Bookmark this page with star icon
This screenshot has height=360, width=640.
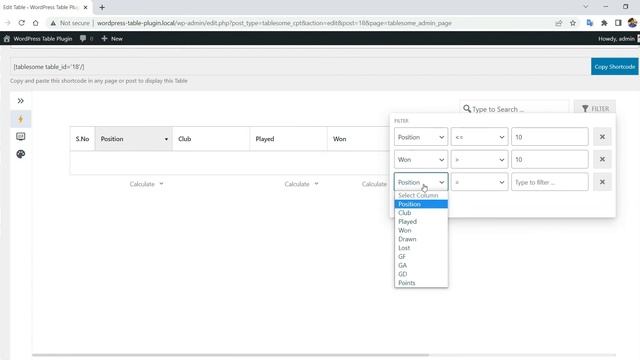pyautogui.click(x=573, y=23)
